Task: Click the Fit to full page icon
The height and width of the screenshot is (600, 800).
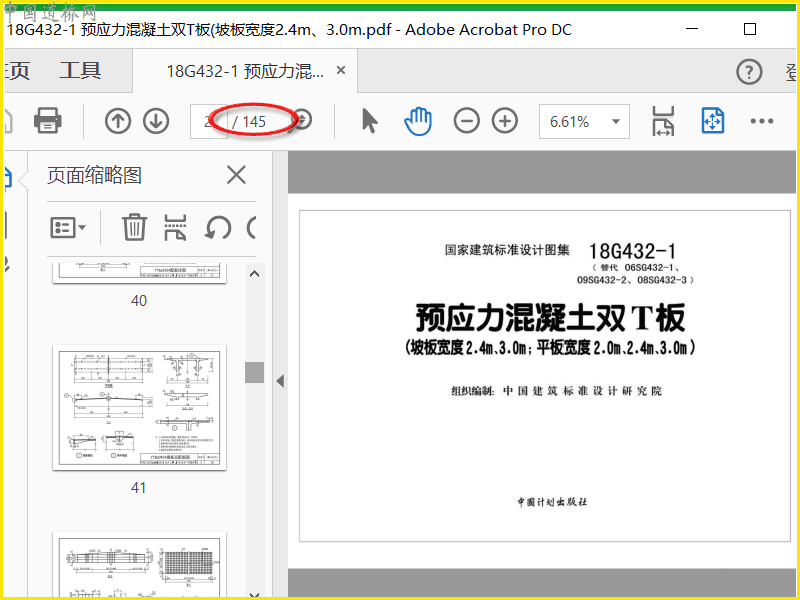Action: tap(713, 121)
